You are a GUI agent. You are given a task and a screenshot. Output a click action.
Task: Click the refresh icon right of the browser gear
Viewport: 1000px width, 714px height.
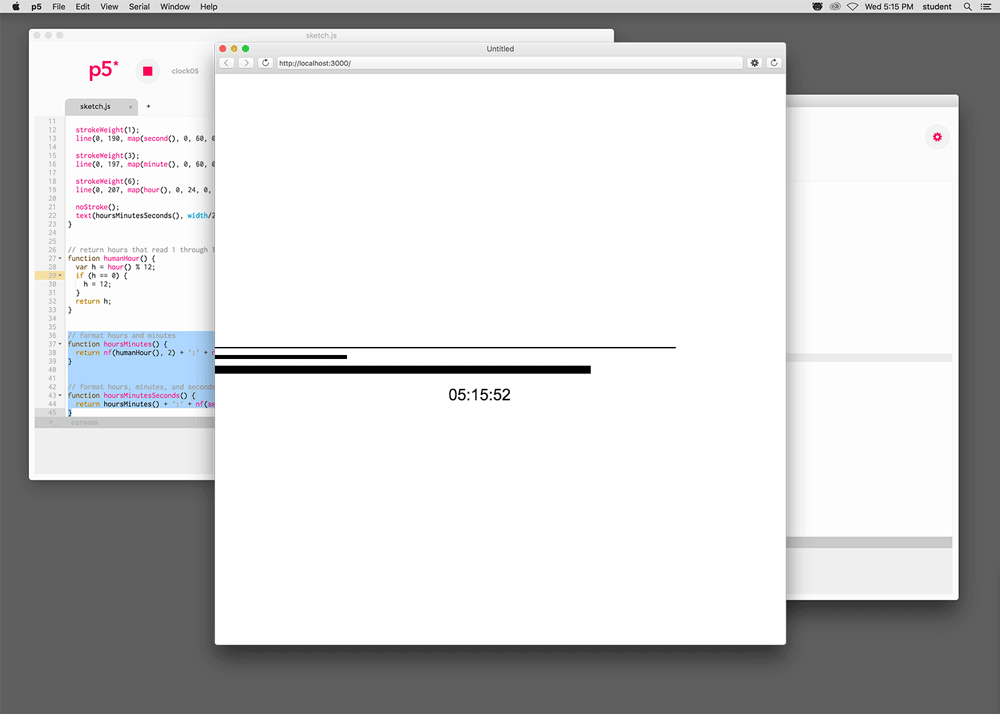pos(774,63)
